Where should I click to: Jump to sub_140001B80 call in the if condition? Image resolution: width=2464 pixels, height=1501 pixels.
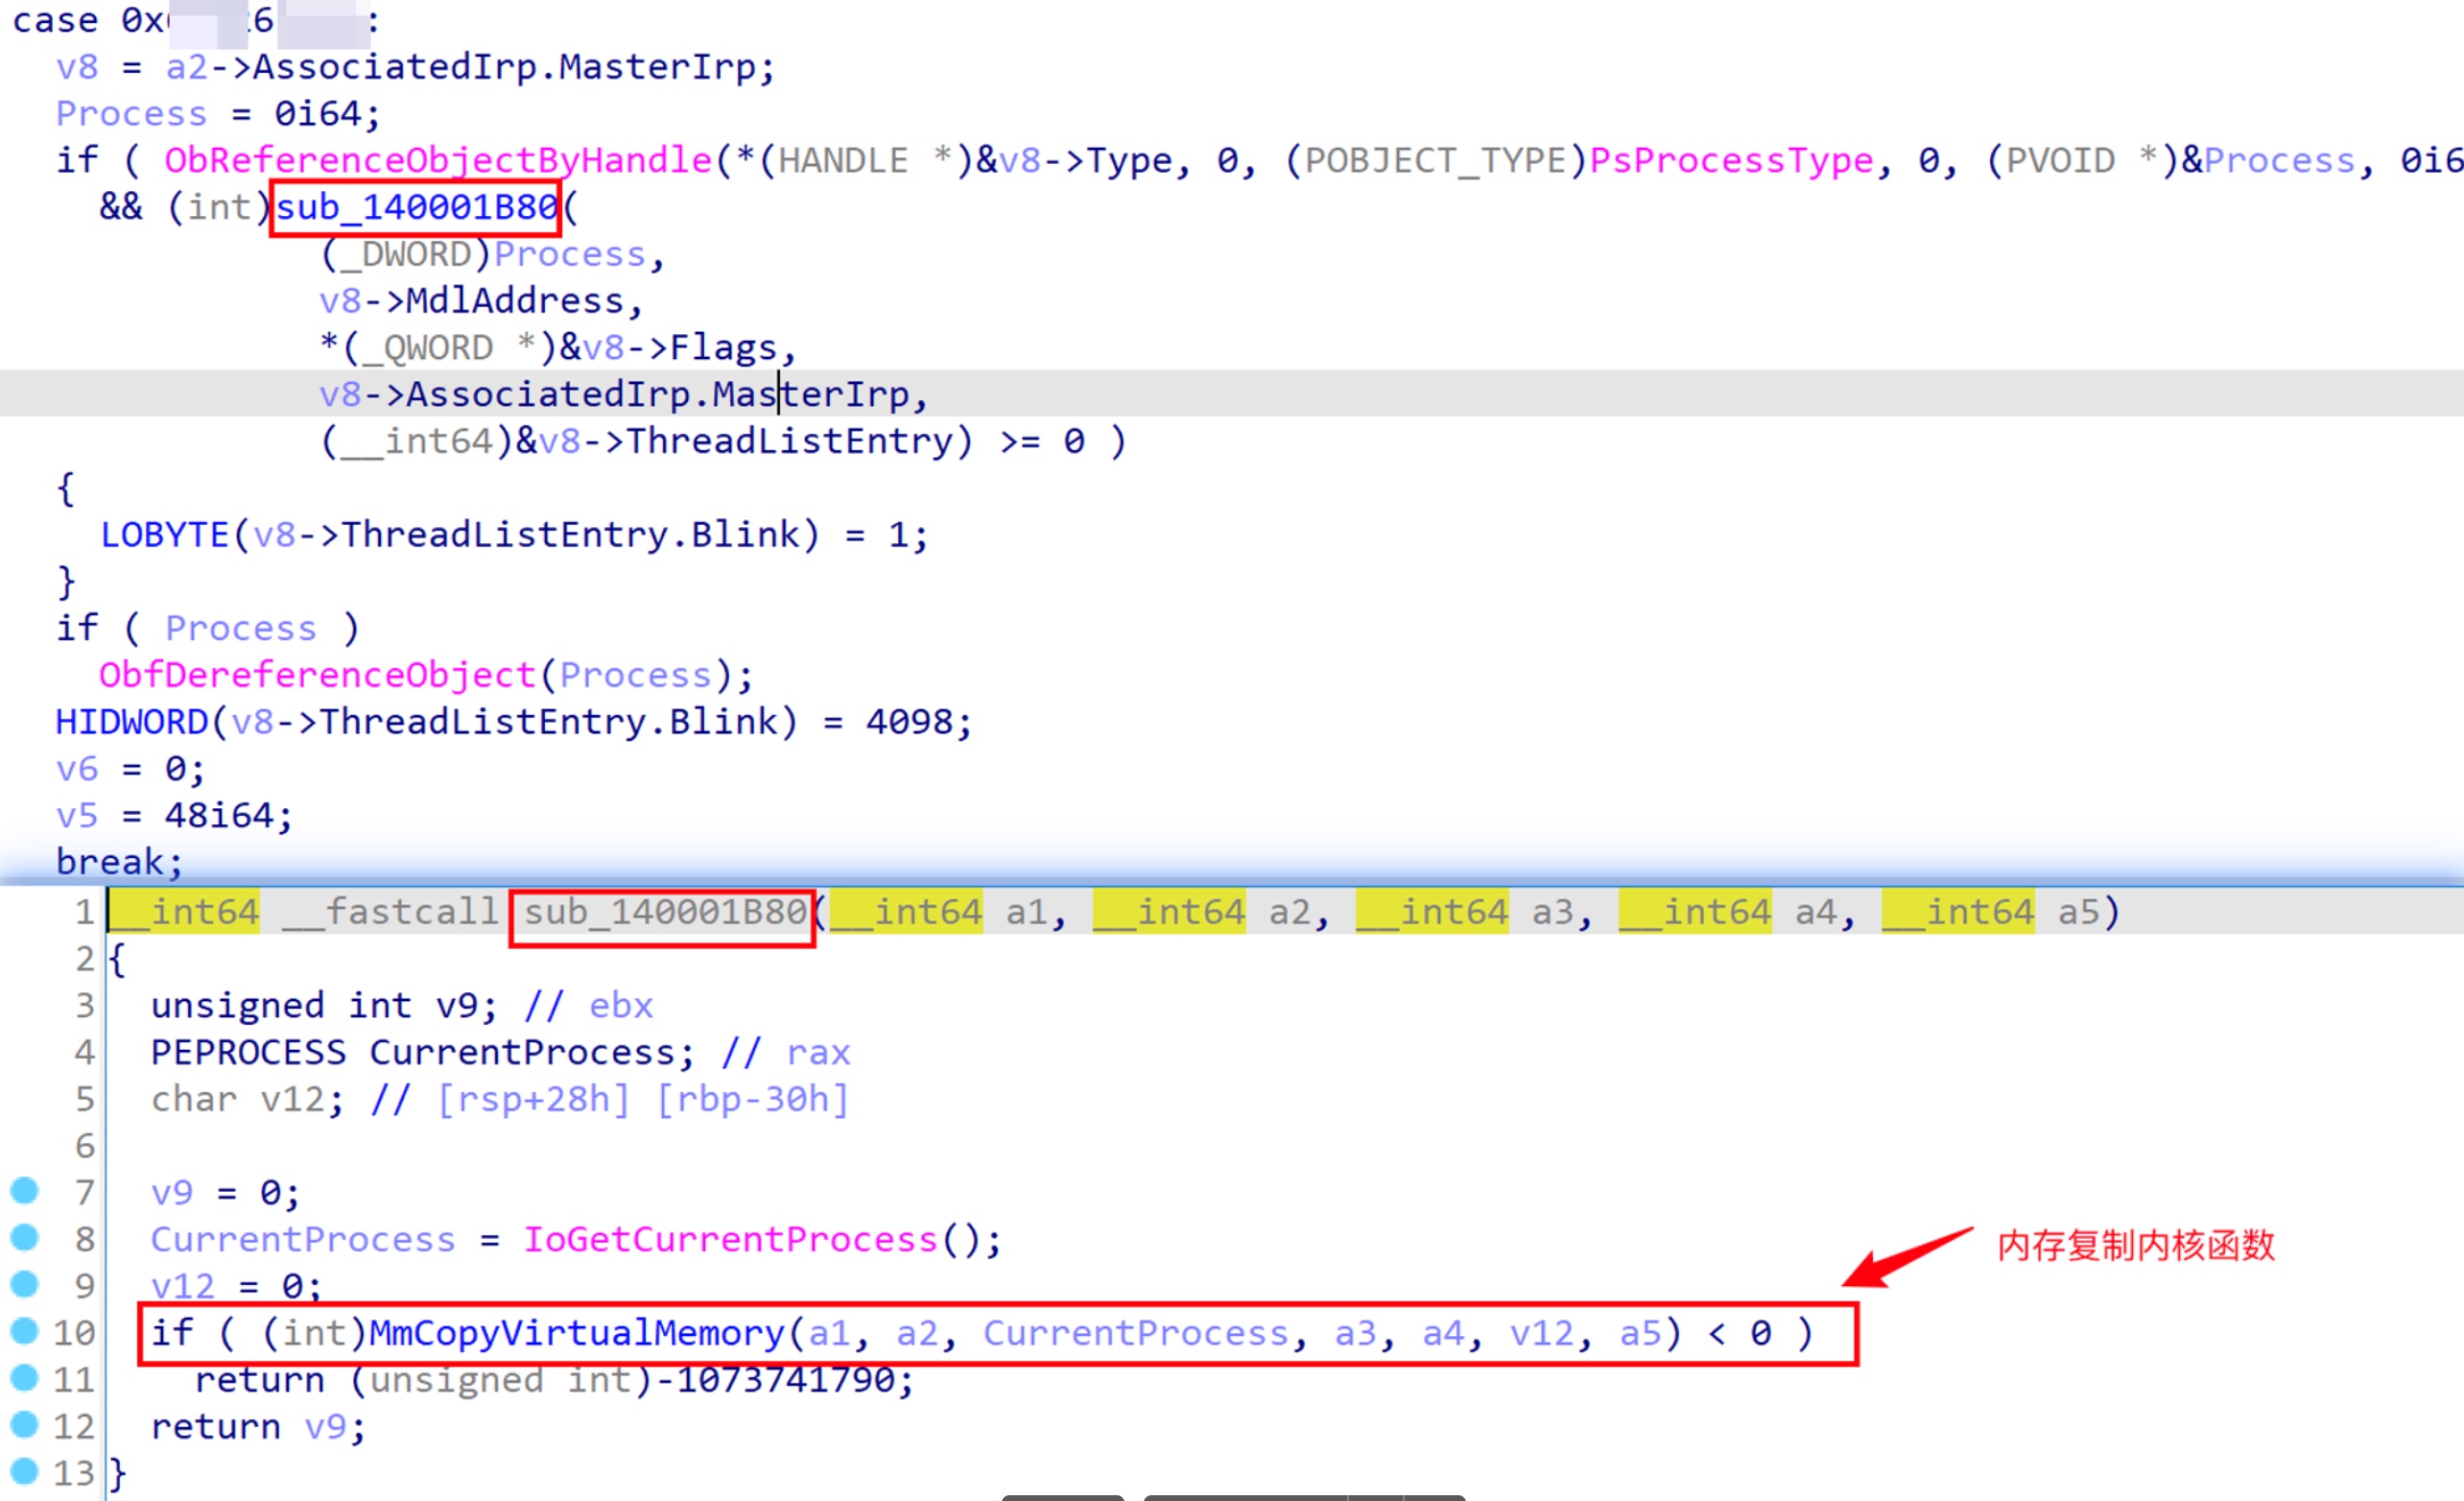tap(416, 208)
